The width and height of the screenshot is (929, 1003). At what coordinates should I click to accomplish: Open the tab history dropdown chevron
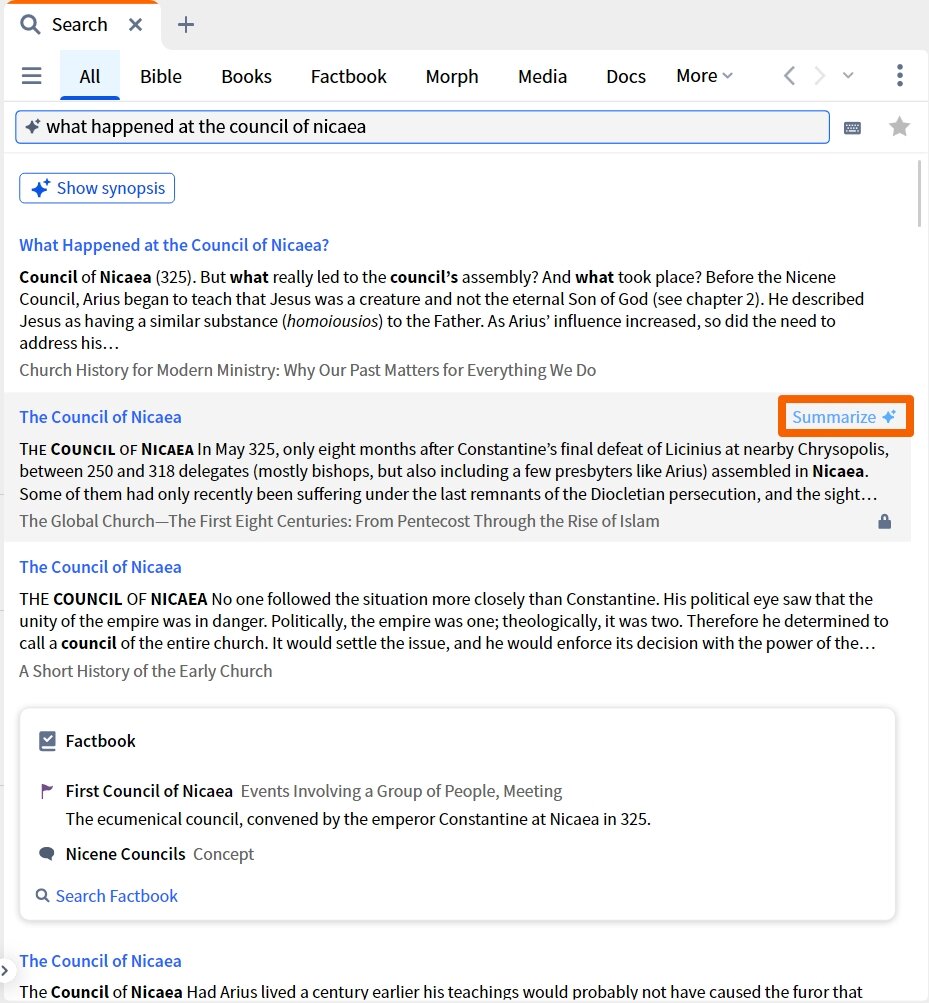(x=848, y=75)
